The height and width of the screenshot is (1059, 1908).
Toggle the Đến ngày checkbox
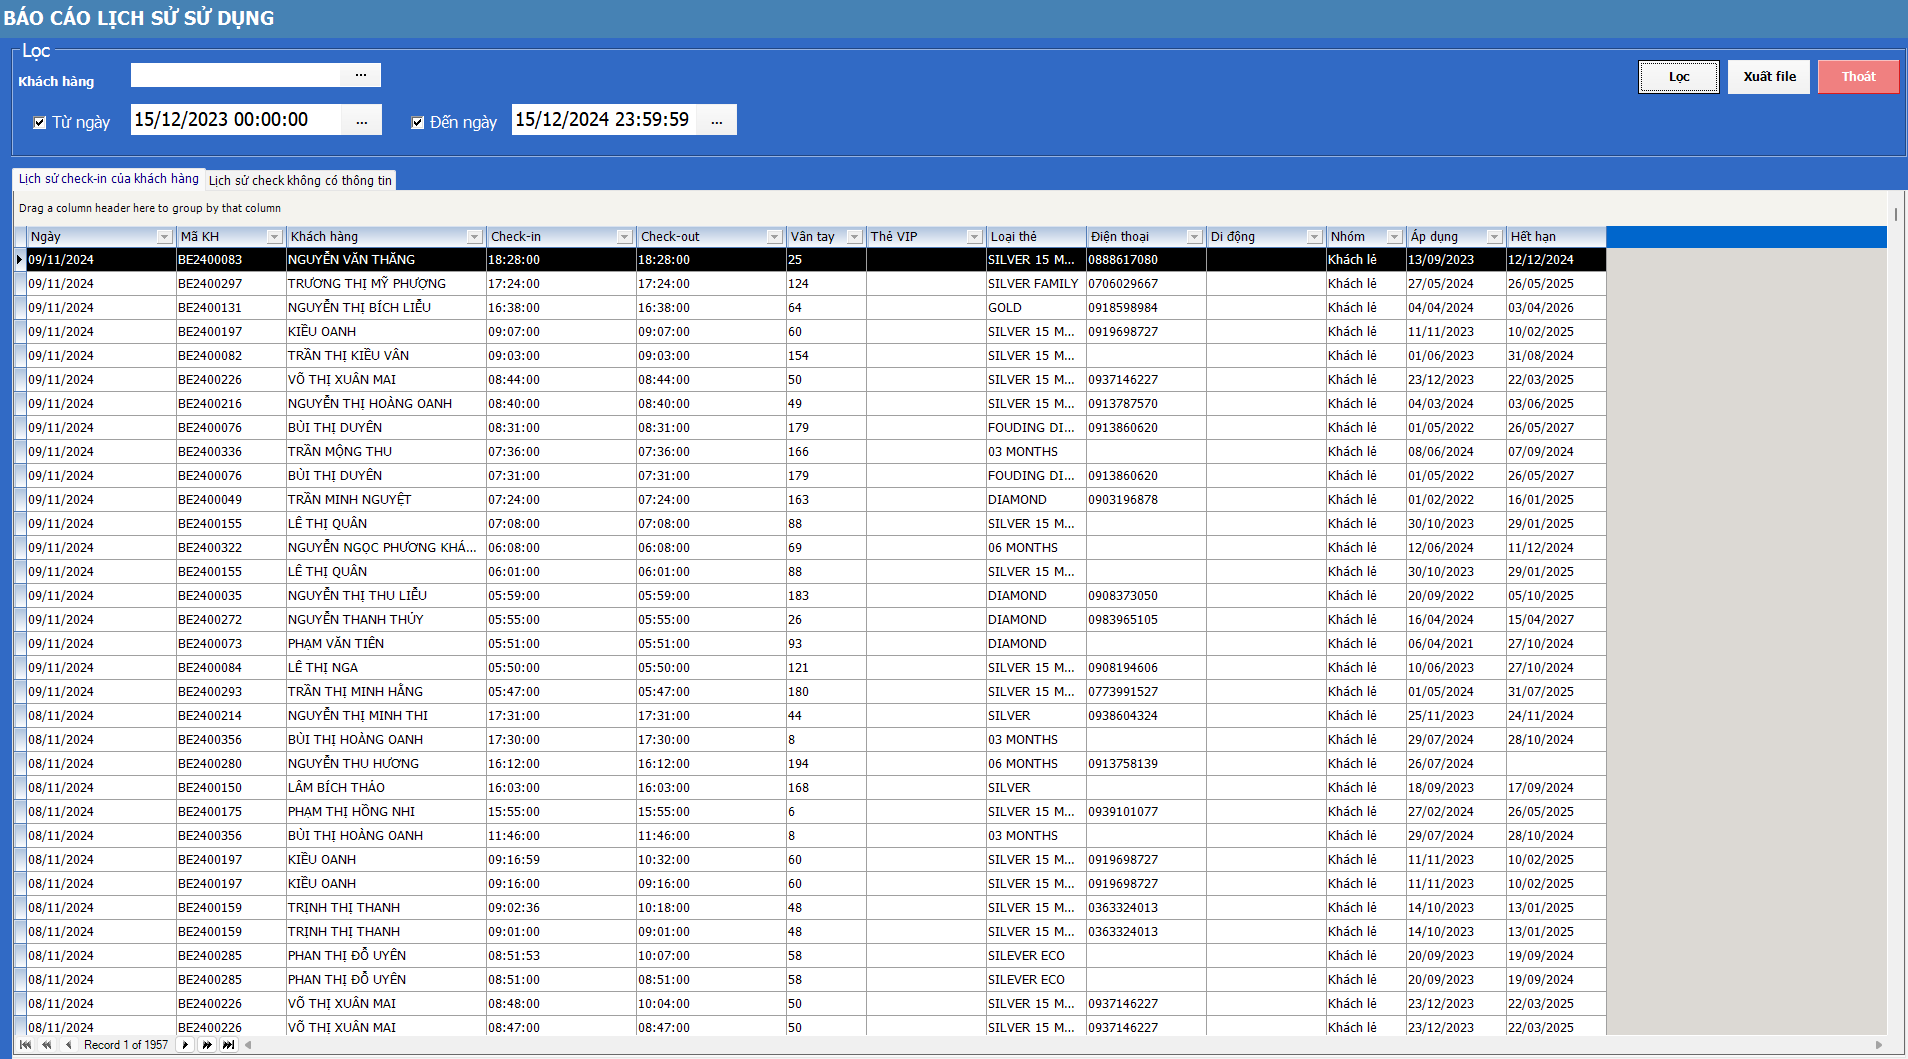click(x=418, y=122)
